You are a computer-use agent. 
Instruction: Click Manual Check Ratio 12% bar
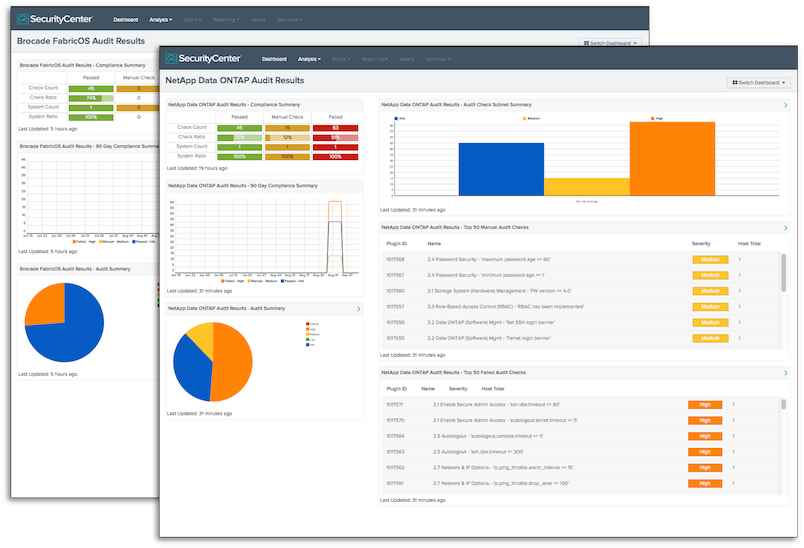pyautogui.click(x=287, y=137)
